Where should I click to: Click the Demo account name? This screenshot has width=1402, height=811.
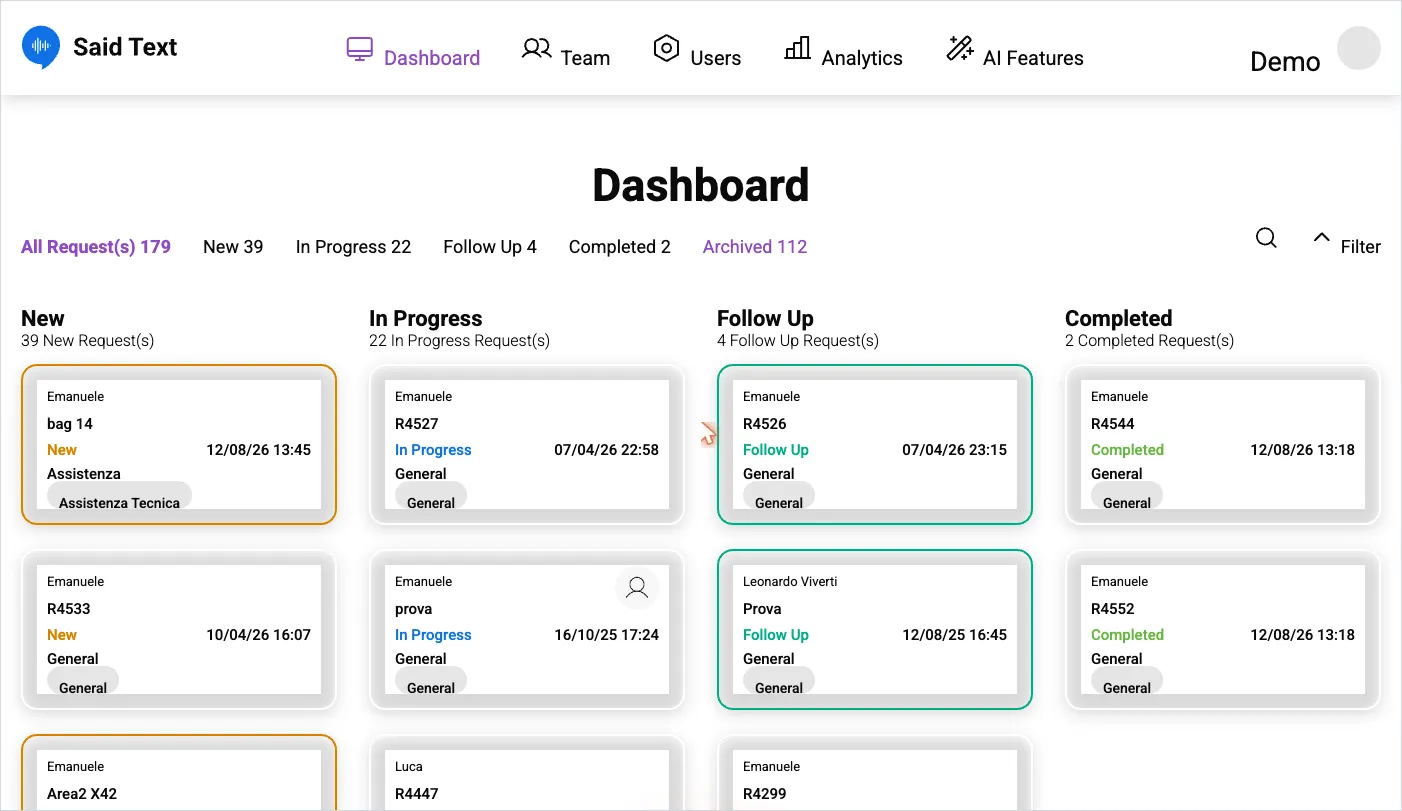point(1285,62)
